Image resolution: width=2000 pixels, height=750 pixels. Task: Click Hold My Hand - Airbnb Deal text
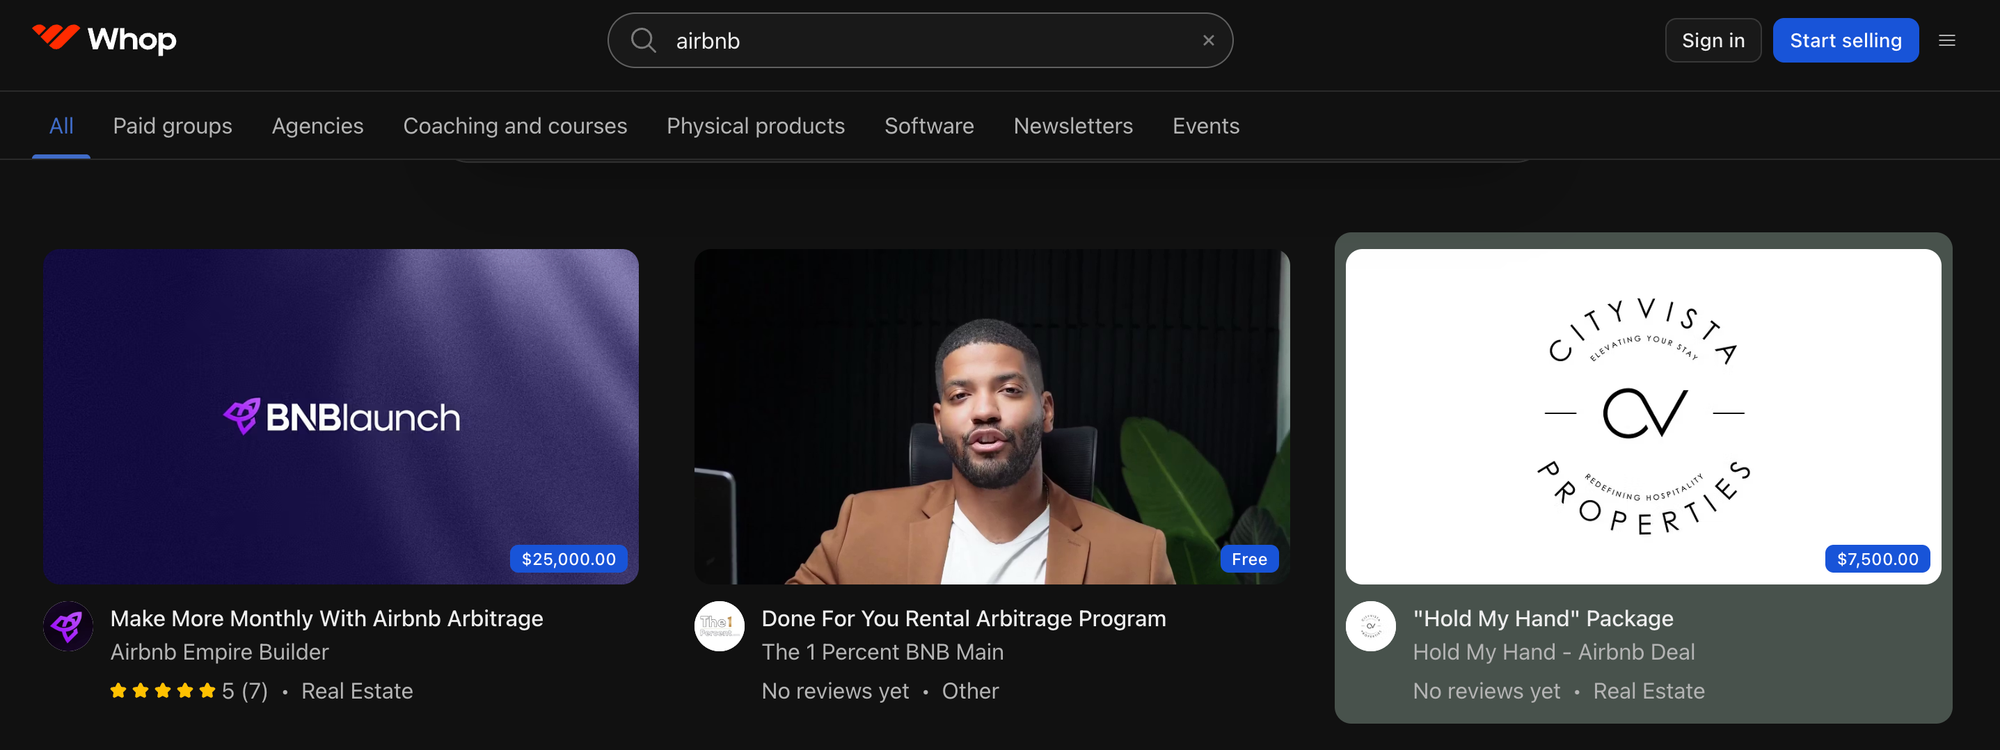[x=1554, y=652]
